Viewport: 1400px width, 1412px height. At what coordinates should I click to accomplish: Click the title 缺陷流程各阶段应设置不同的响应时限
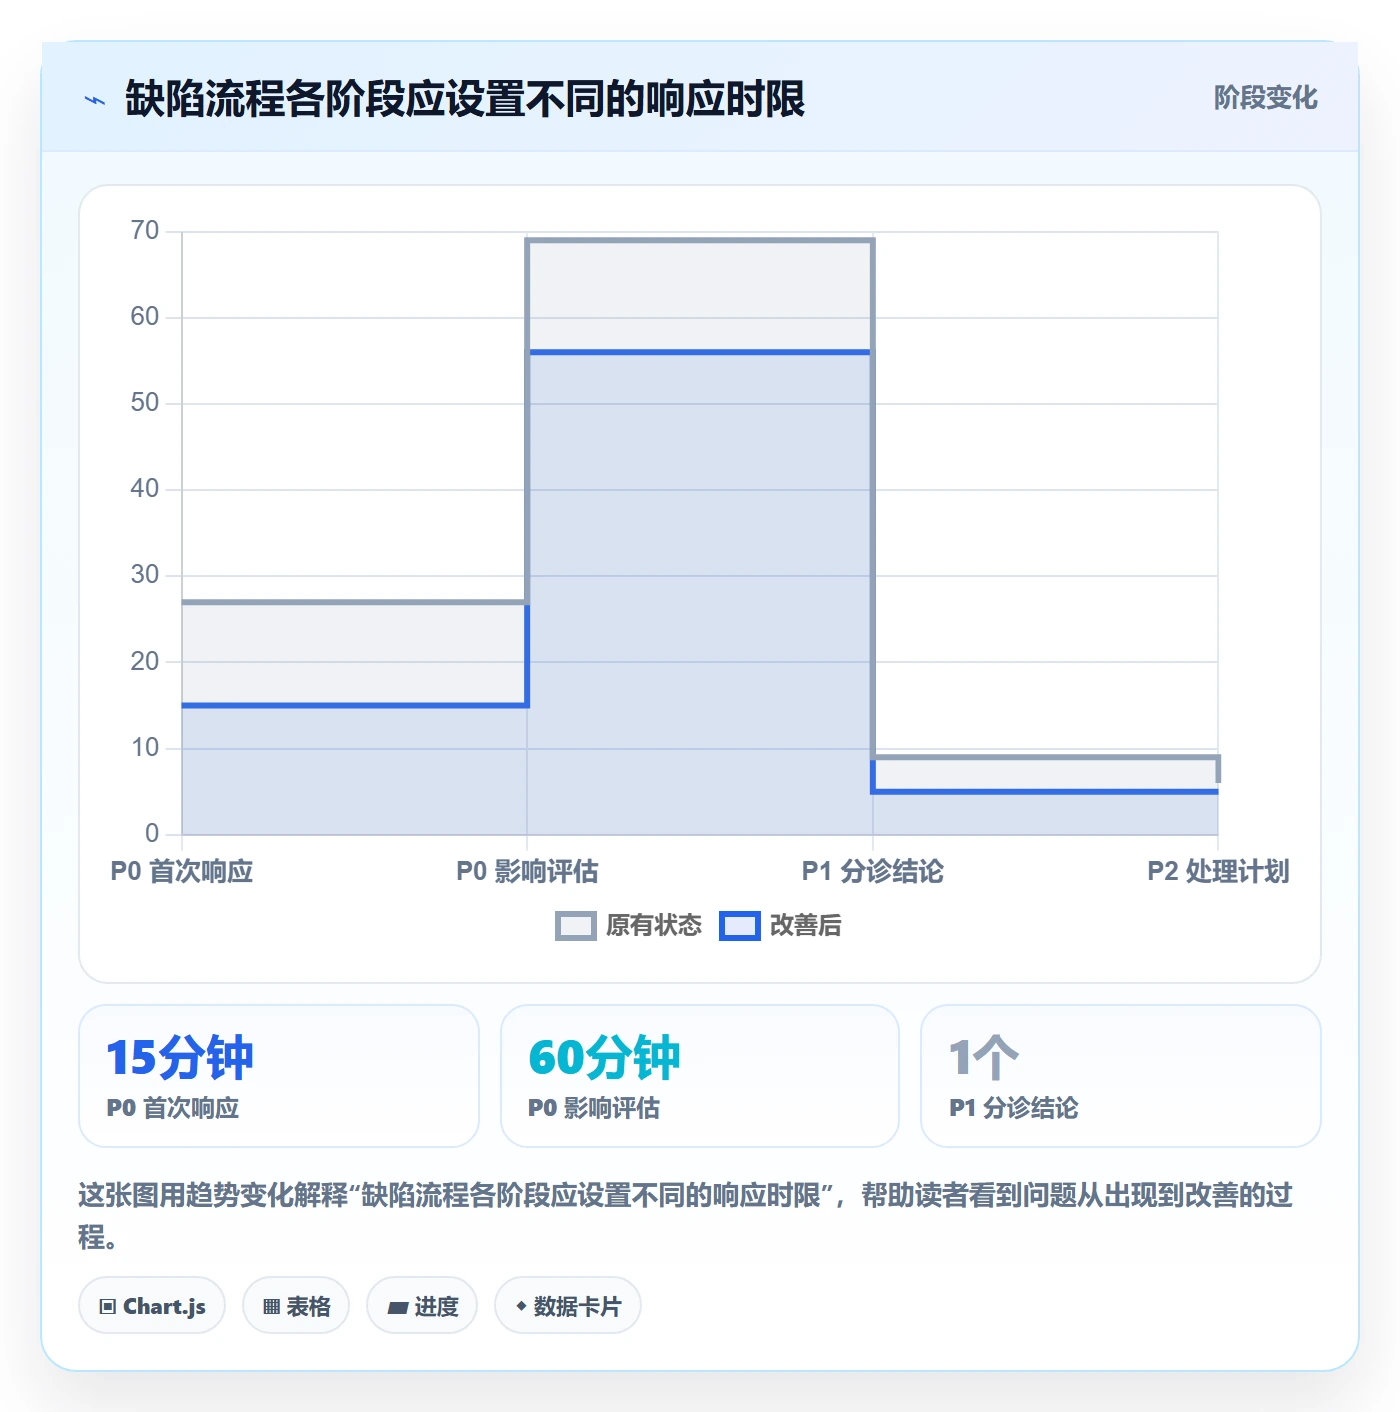pyautogui.click(x=465, y=99)
